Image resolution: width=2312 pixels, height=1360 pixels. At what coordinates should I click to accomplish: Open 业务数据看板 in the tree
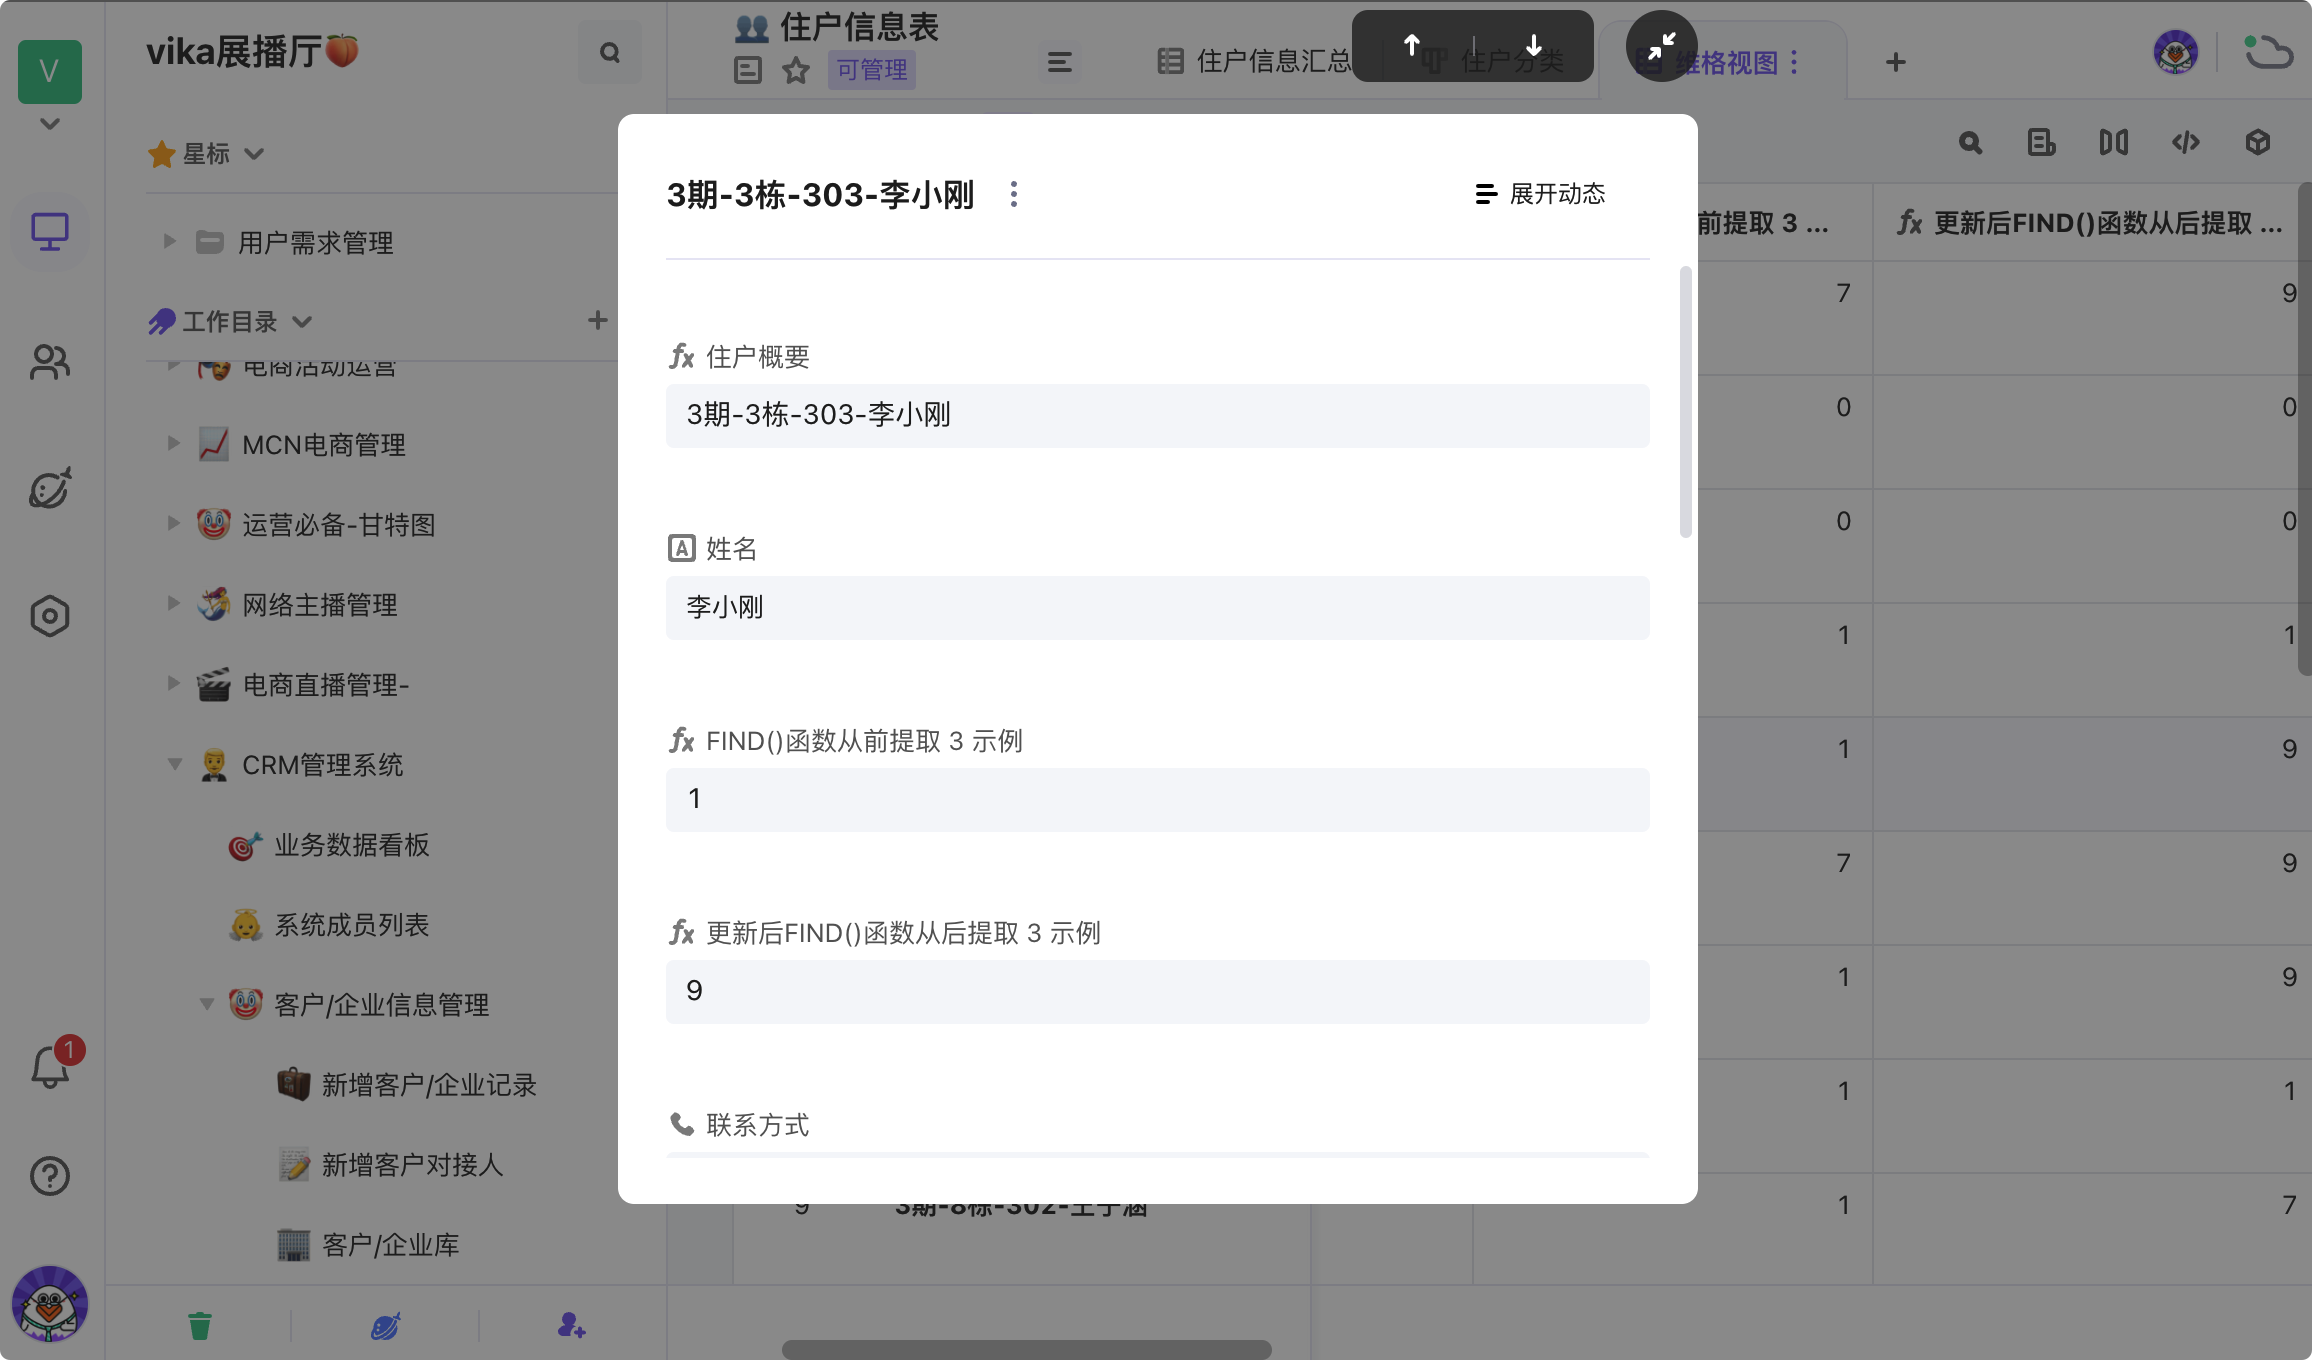point(351,845)
